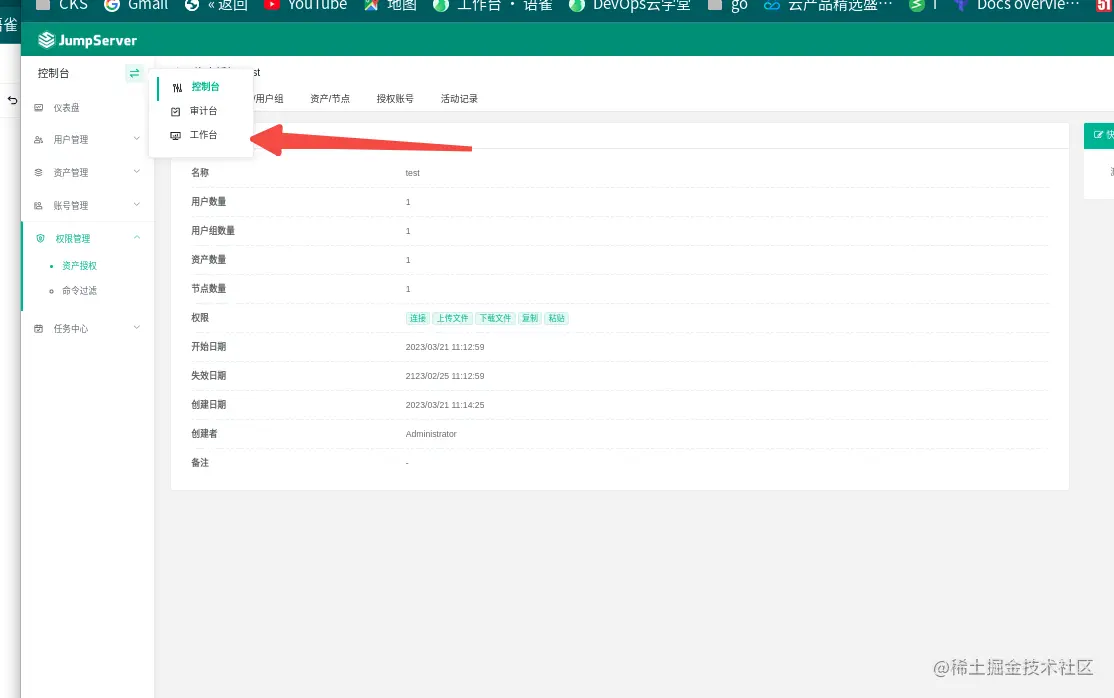Click the 粘贴 permission tag

(x=556, y=318)
